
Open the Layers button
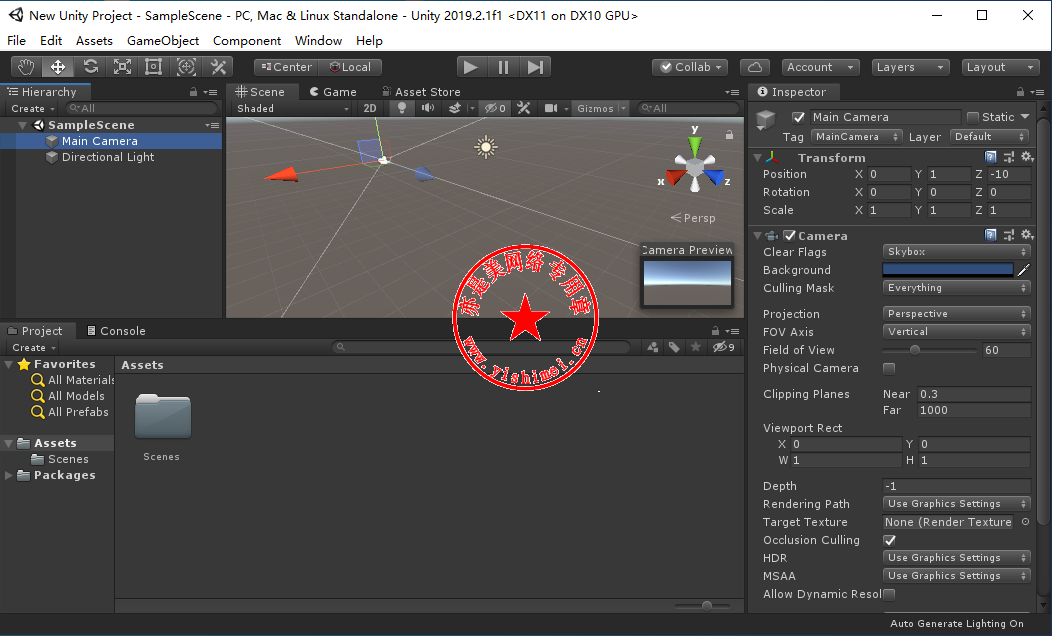click(910, 67)
